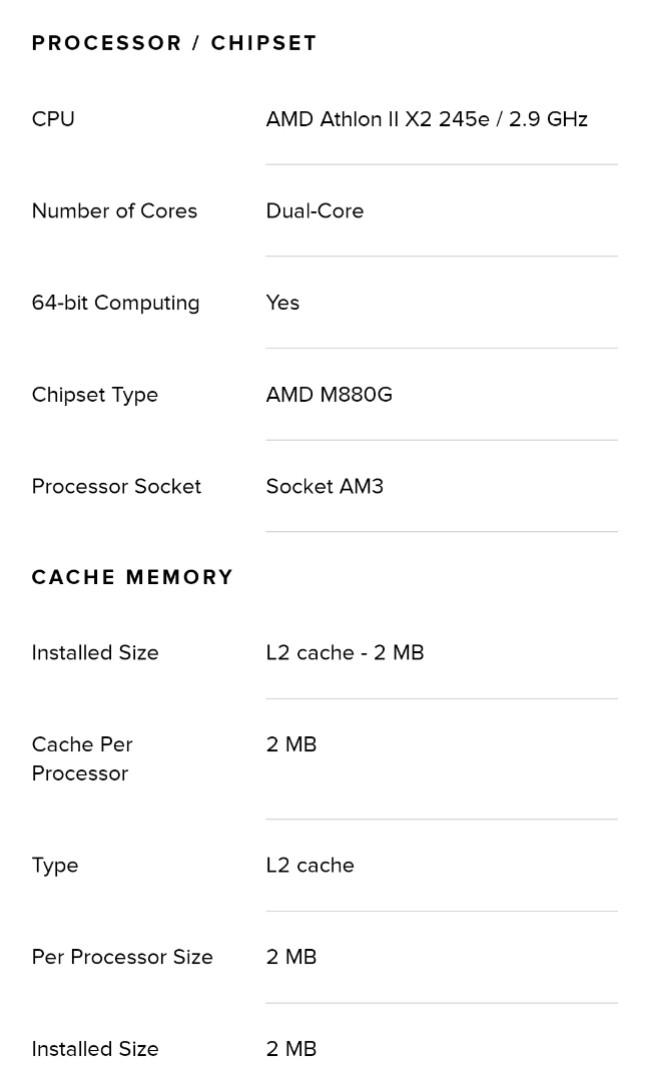This screenshot has height=1080, width=647.
Task: Select the L2 cache - 2 MB value
Action: click(x=344, y=653)
